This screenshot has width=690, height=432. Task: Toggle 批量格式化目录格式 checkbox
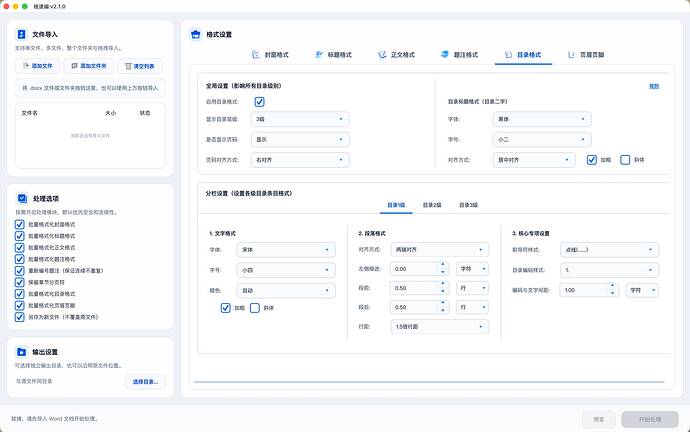19,293
